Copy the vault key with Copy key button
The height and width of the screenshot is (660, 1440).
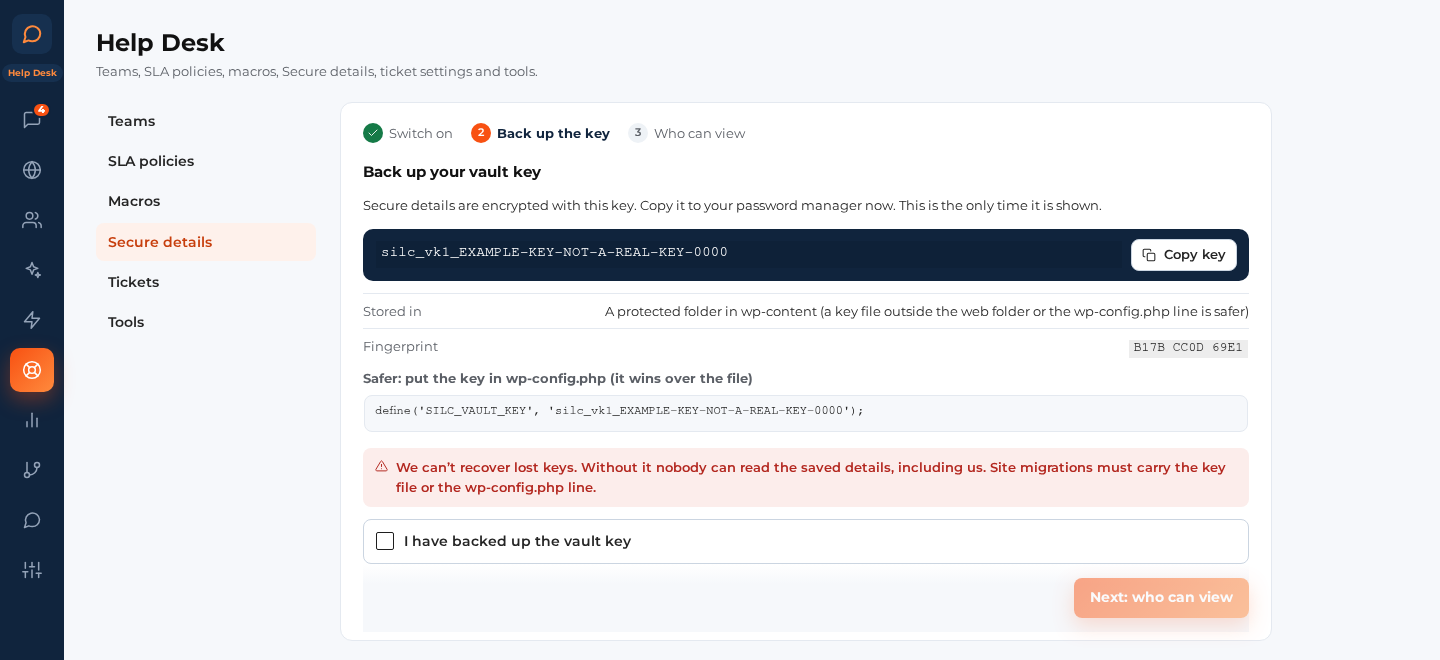(1184, 255)
